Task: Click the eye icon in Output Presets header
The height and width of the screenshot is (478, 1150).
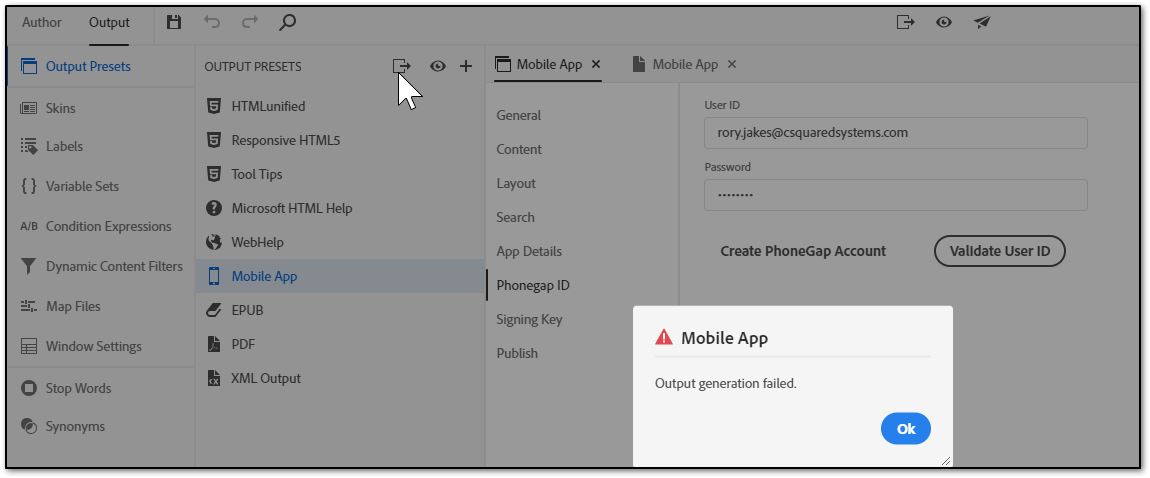Action: [438, 66]
